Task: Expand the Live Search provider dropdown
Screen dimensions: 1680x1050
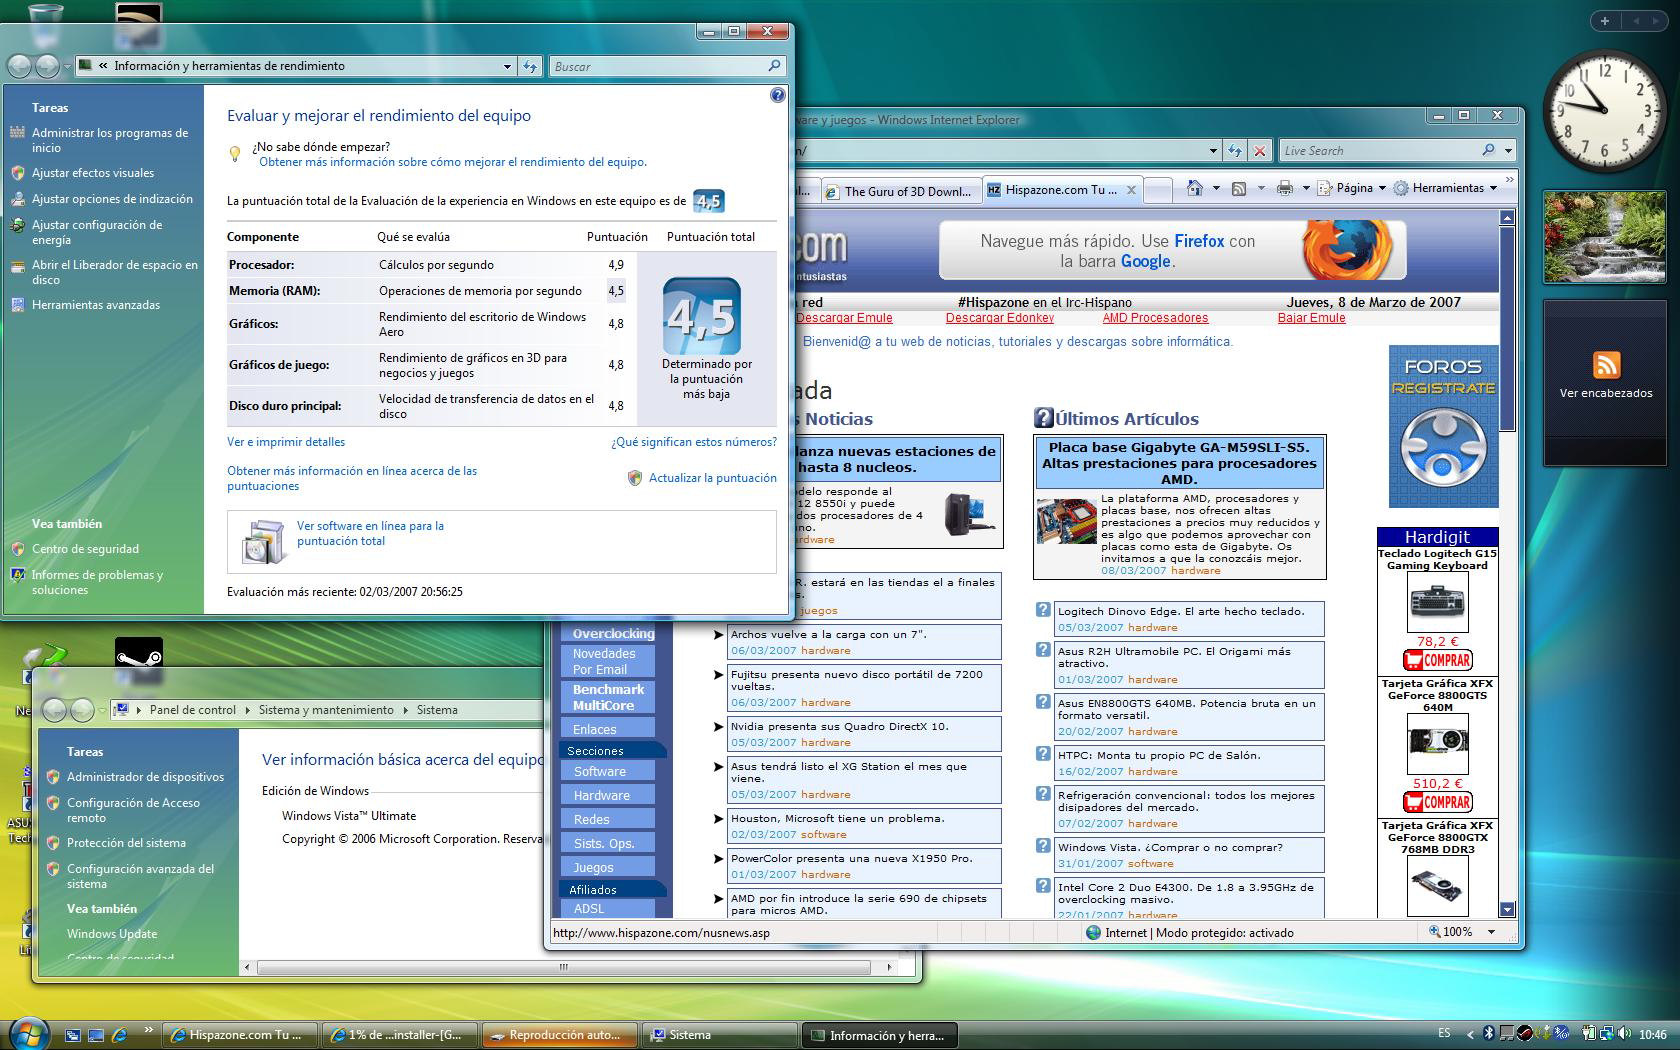Action: (x=1508, y=151)
